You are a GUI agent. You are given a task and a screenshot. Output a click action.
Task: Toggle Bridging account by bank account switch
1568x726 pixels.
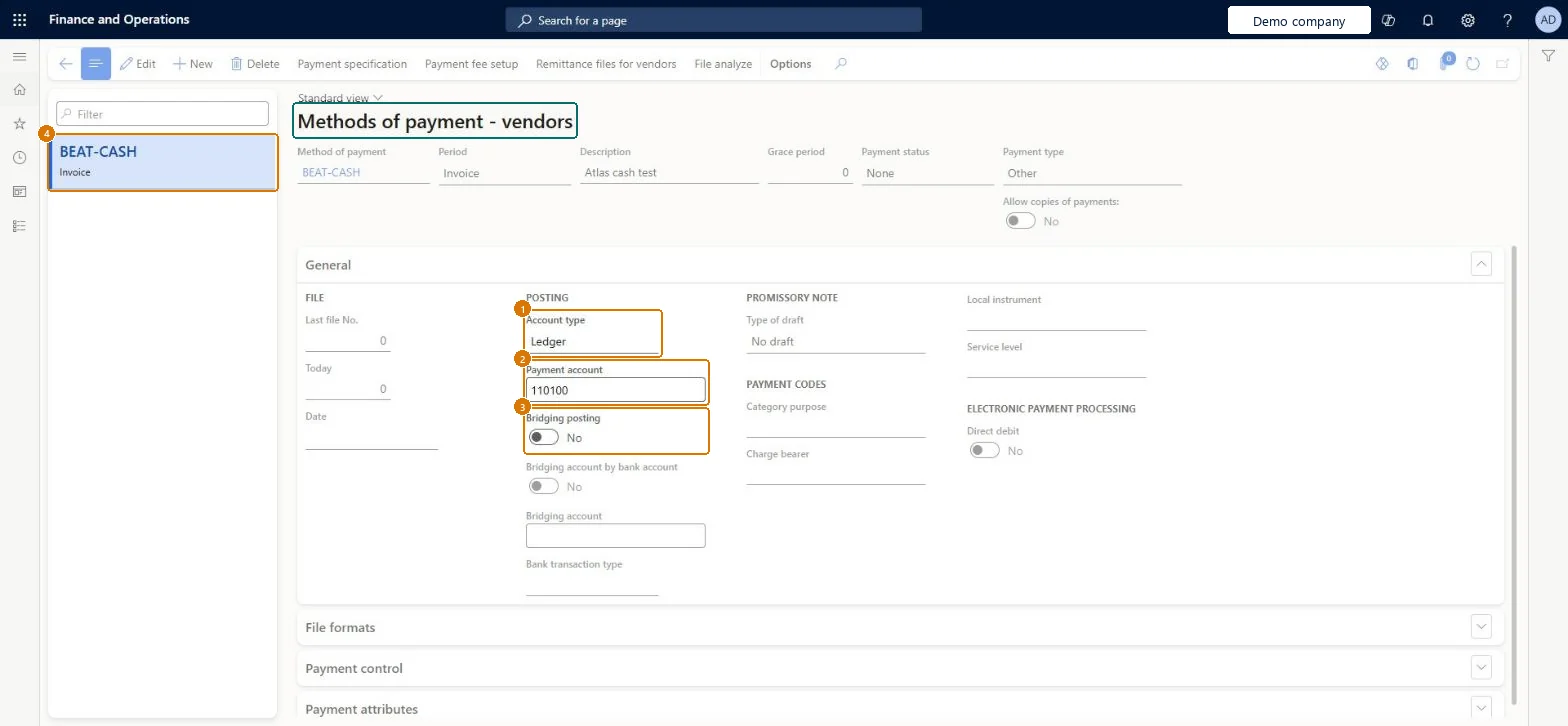tap(544, 486)
